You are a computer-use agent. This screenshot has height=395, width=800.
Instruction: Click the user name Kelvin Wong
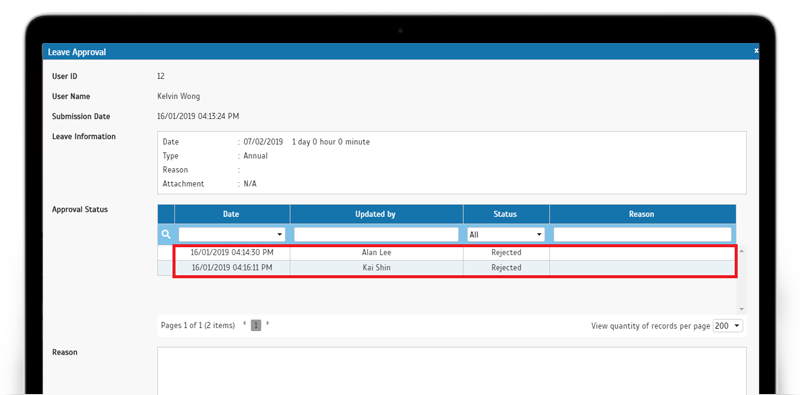tap(179, 96)
